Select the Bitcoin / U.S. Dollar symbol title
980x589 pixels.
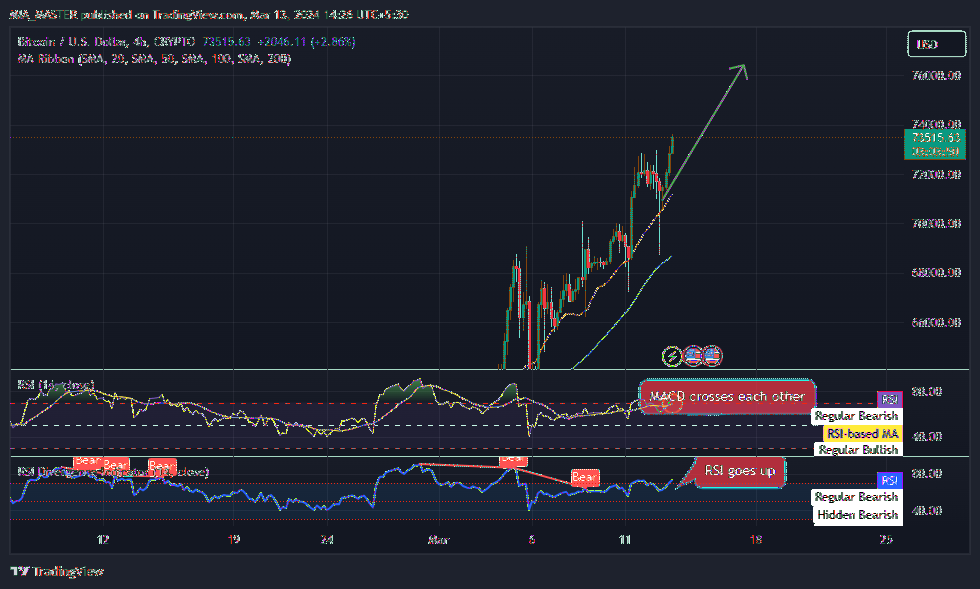(x=106, y=42)
